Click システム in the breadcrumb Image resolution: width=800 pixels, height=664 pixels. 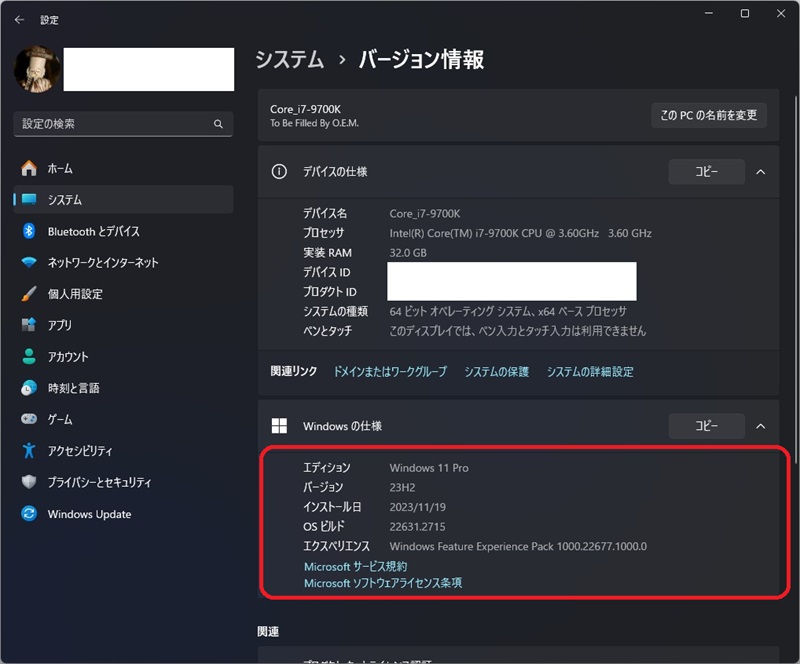[x=290, y=60]
